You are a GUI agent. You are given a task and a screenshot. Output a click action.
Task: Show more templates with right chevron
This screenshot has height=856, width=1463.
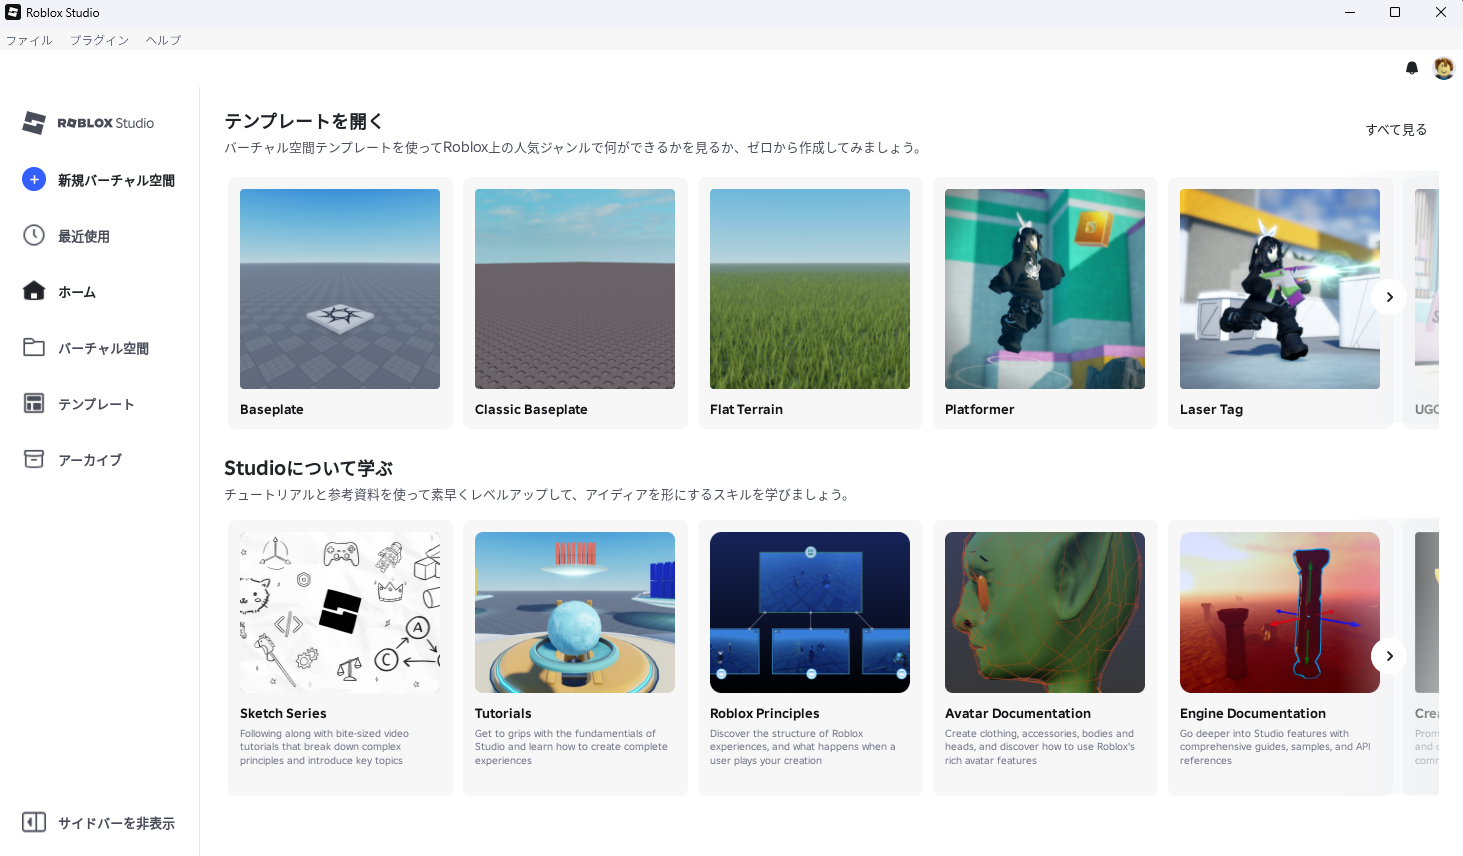coord(1389,297)
